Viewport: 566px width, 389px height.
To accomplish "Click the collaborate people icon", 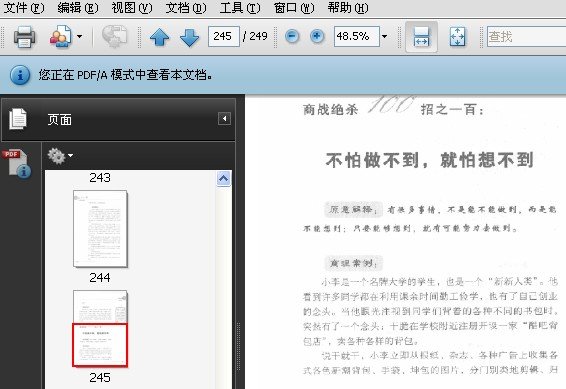I will coord(60,36).
